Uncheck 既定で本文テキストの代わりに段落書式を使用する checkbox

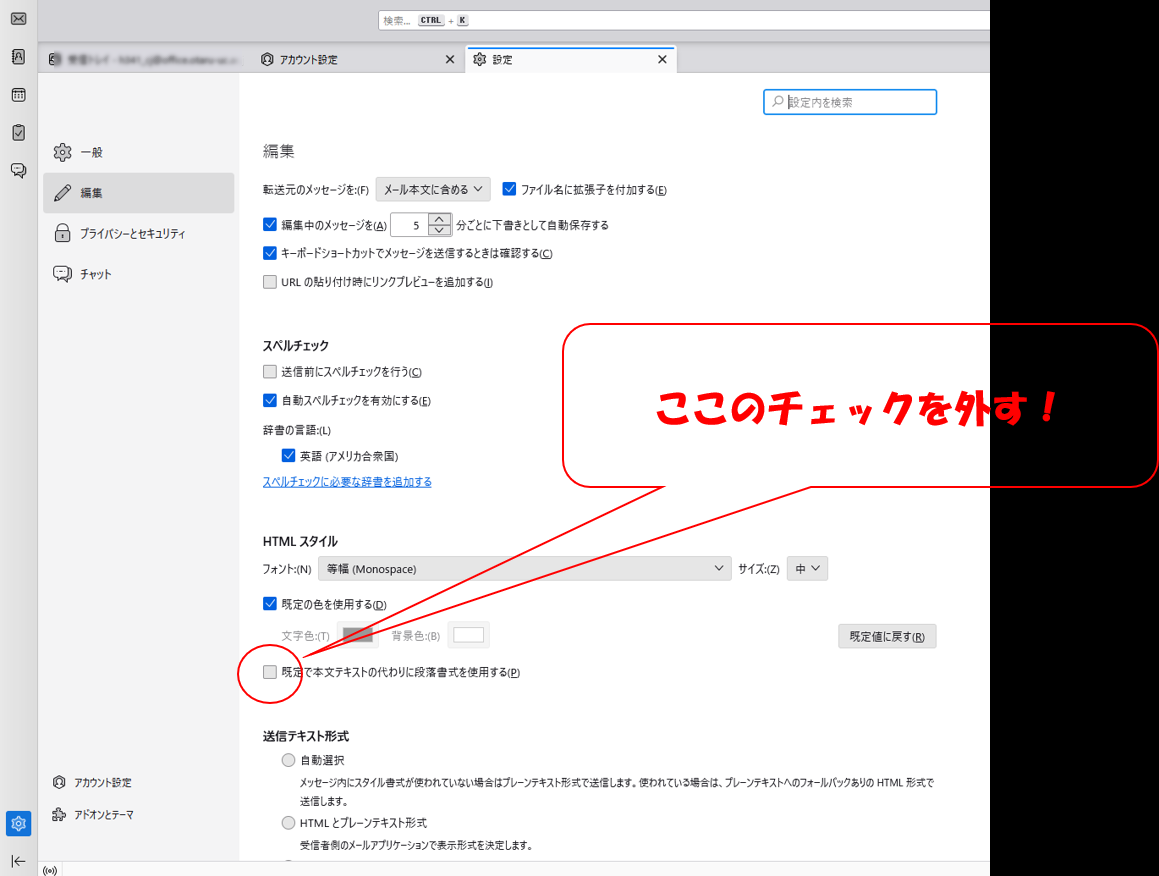coord(270,672)
